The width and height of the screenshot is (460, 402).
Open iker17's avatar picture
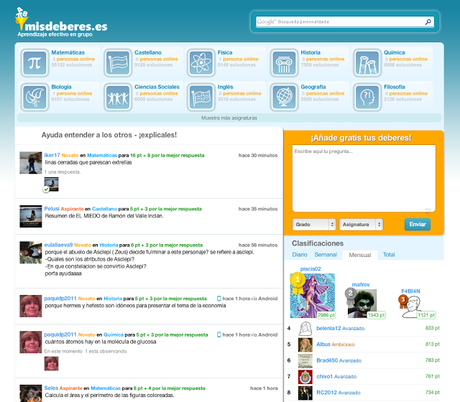tap(31, 163)
